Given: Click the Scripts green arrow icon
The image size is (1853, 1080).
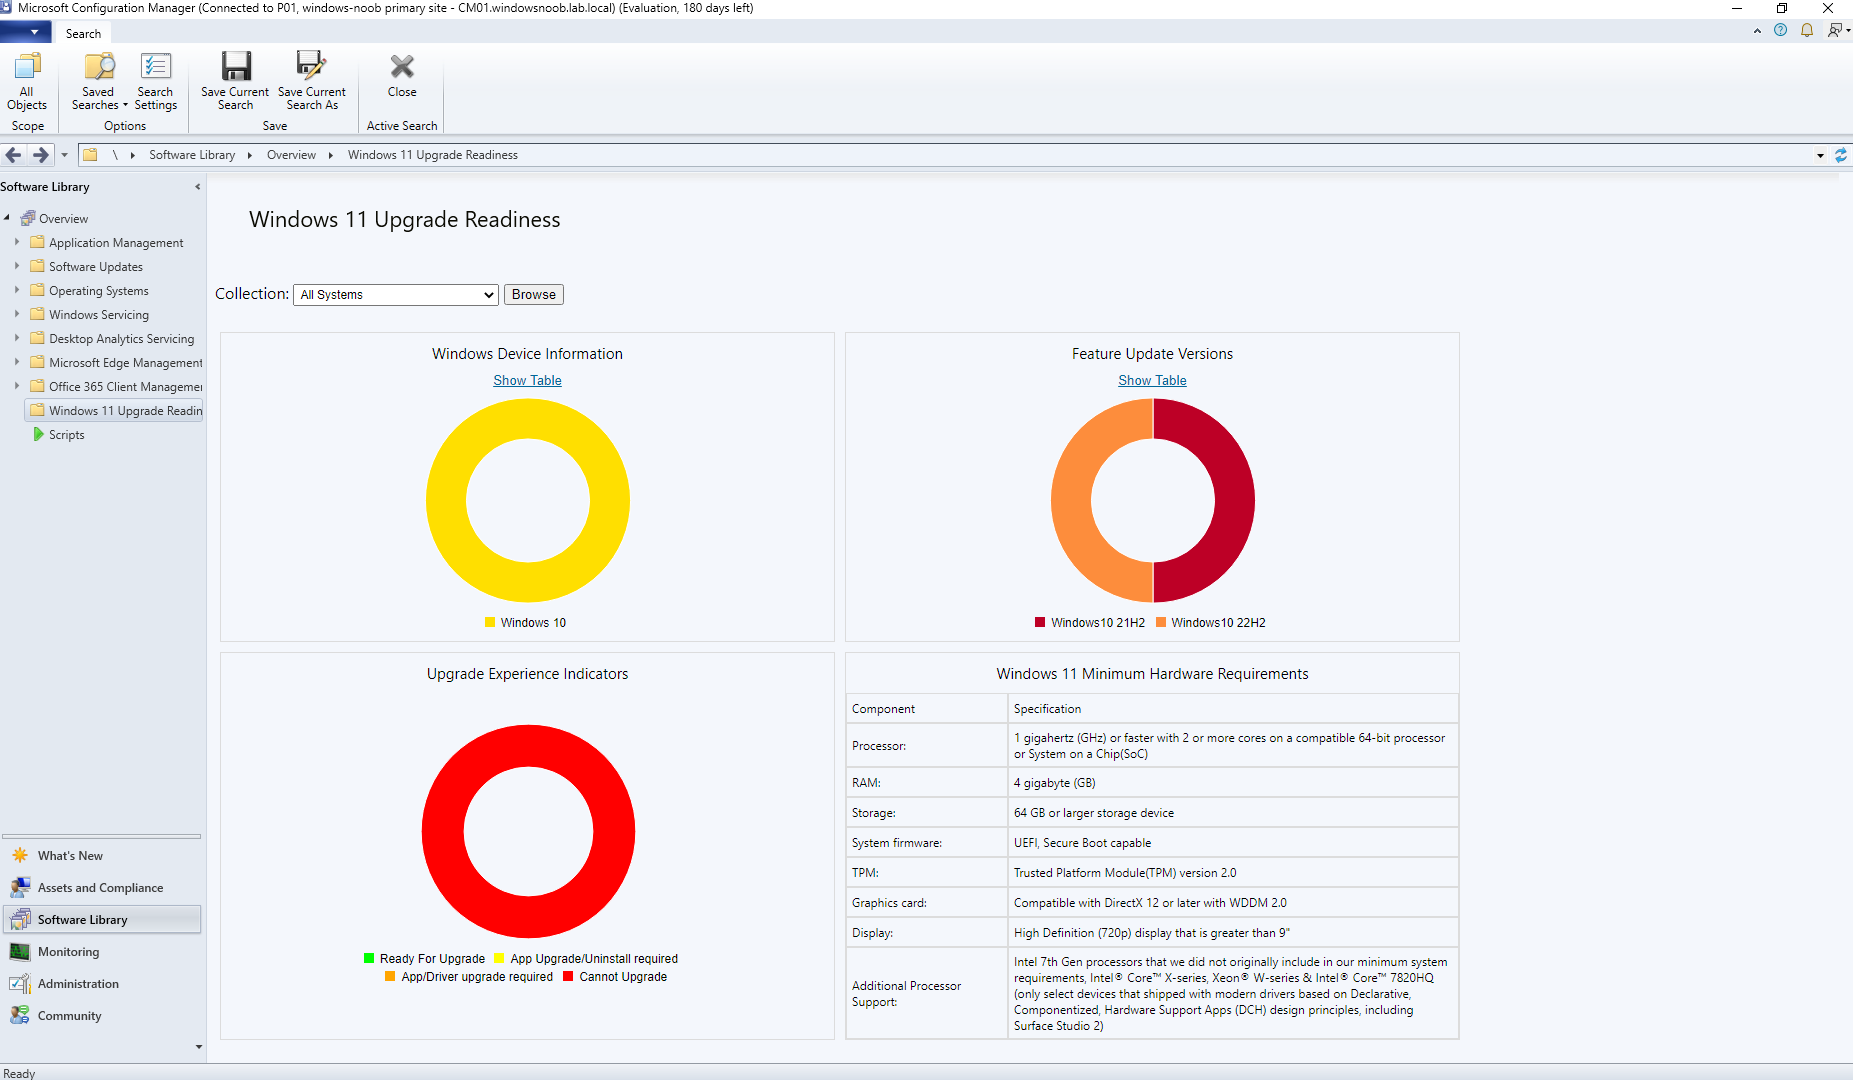Looking at the screenshot, I should tap(38, 435).
